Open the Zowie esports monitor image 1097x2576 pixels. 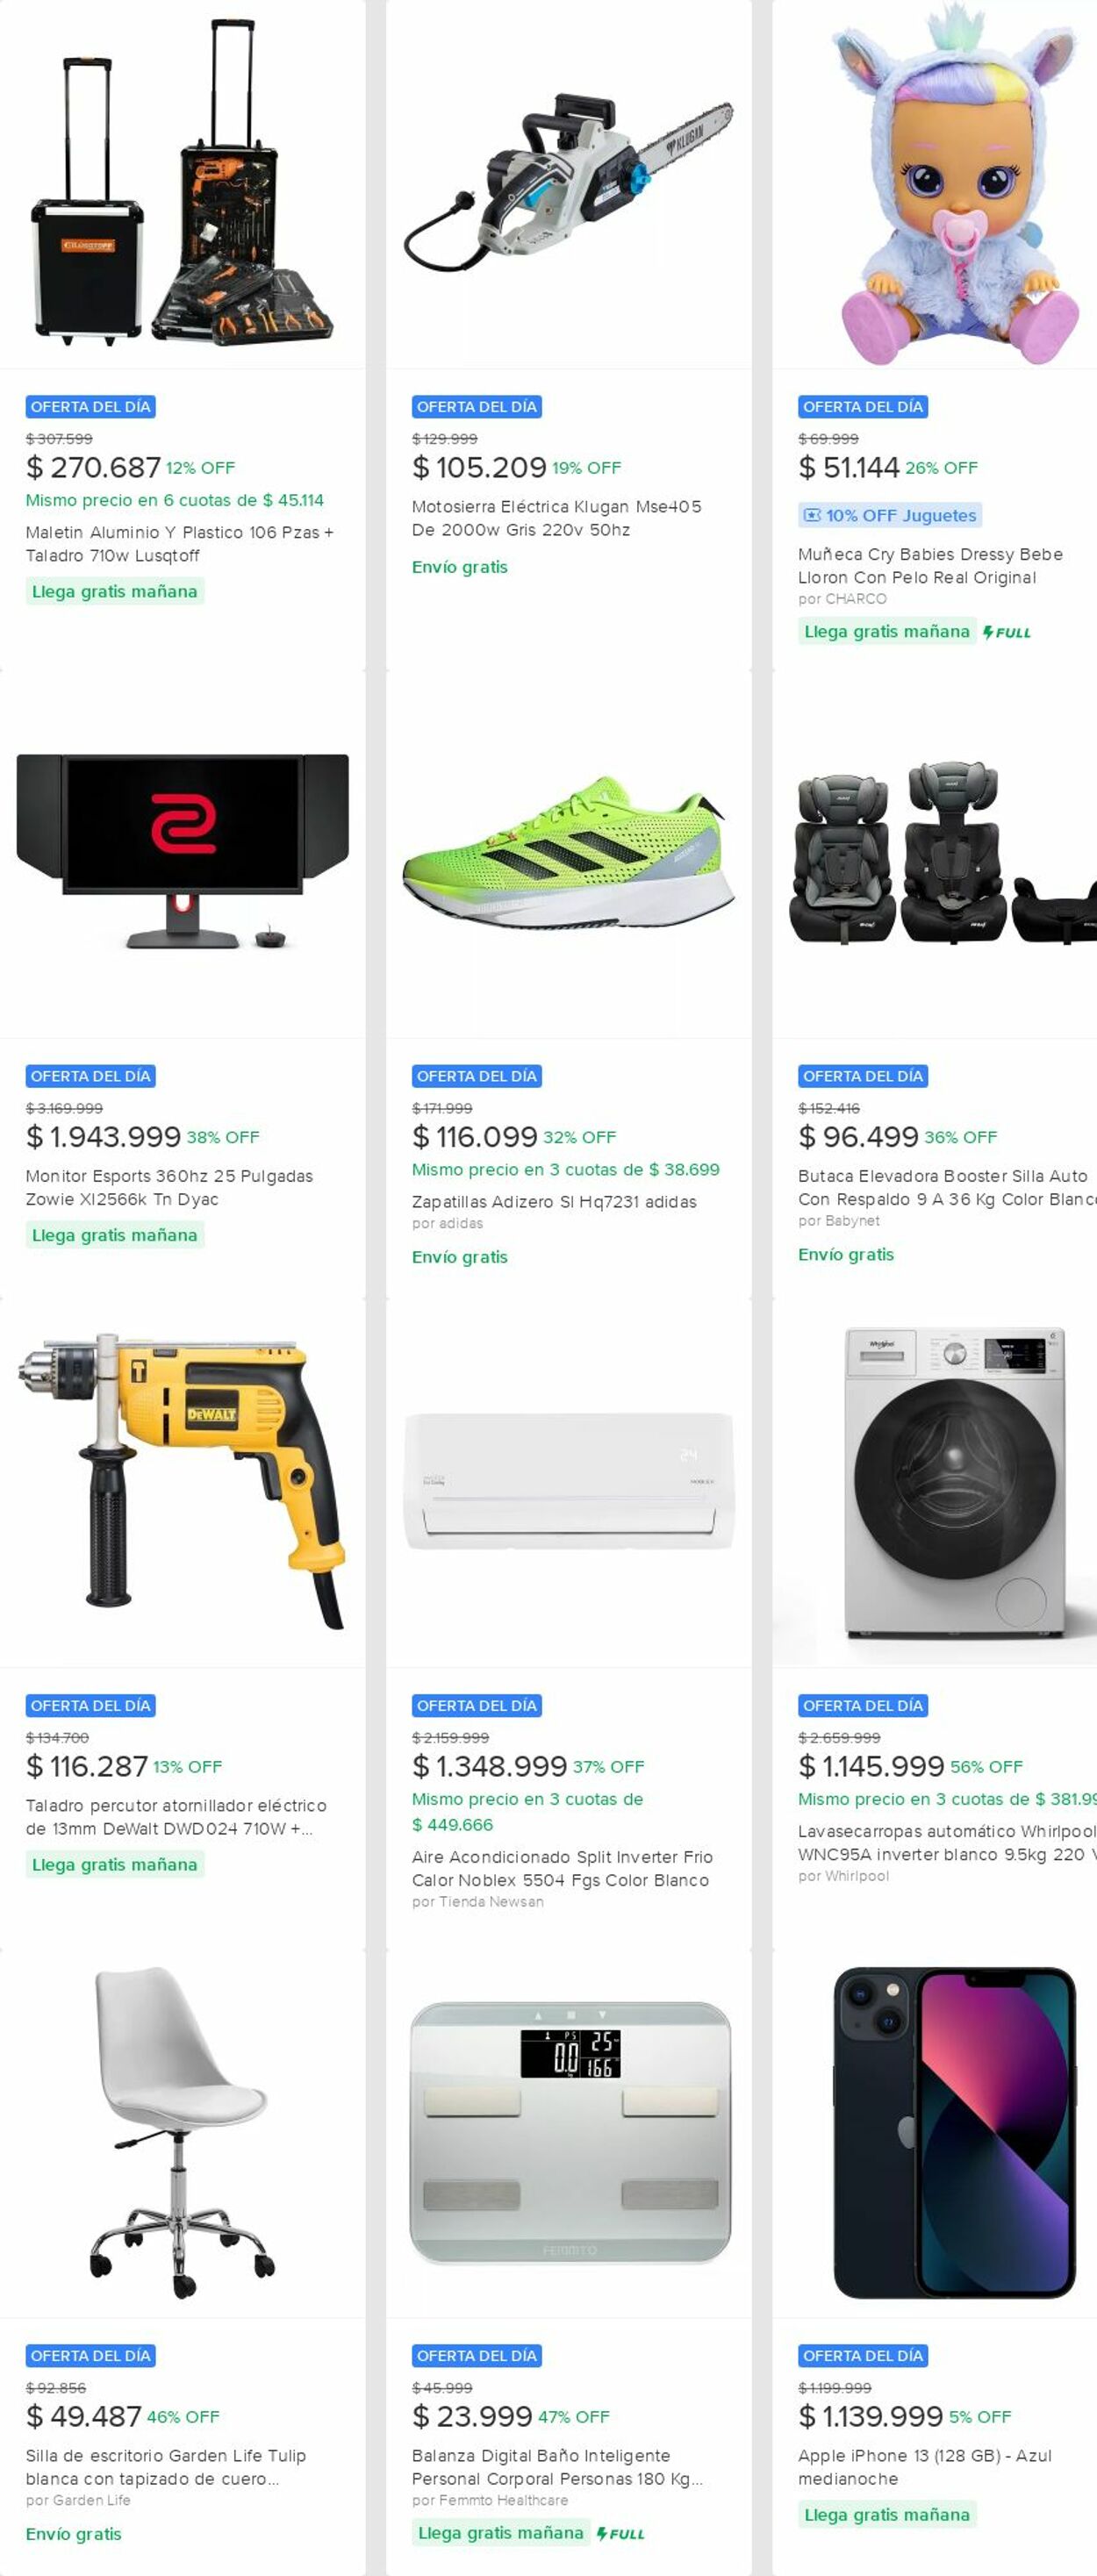click(182, 852)
